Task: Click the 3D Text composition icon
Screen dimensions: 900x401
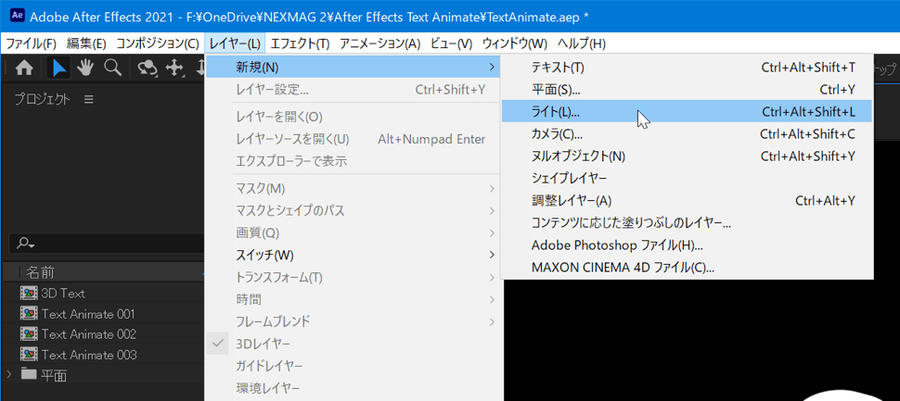Action: pyautogui.click(x=28, y=293)
